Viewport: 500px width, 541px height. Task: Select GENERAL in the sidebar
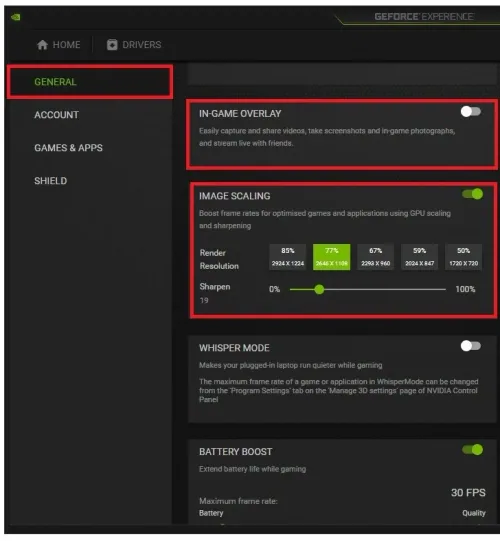coord(90,82)
